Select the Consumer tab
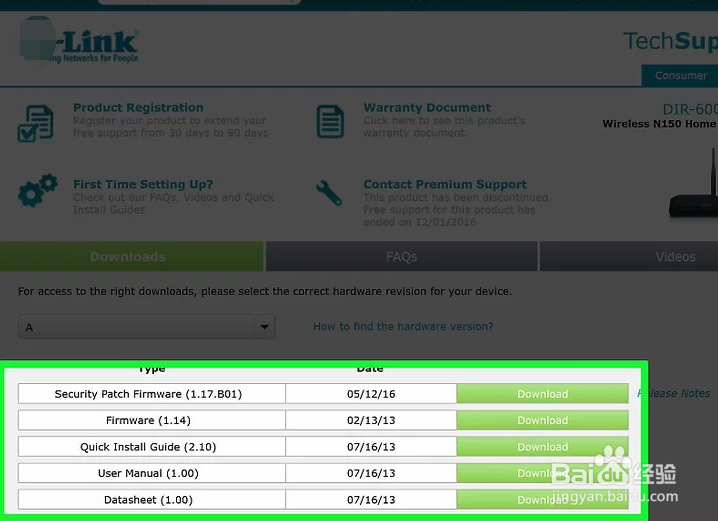 (680, 76)
